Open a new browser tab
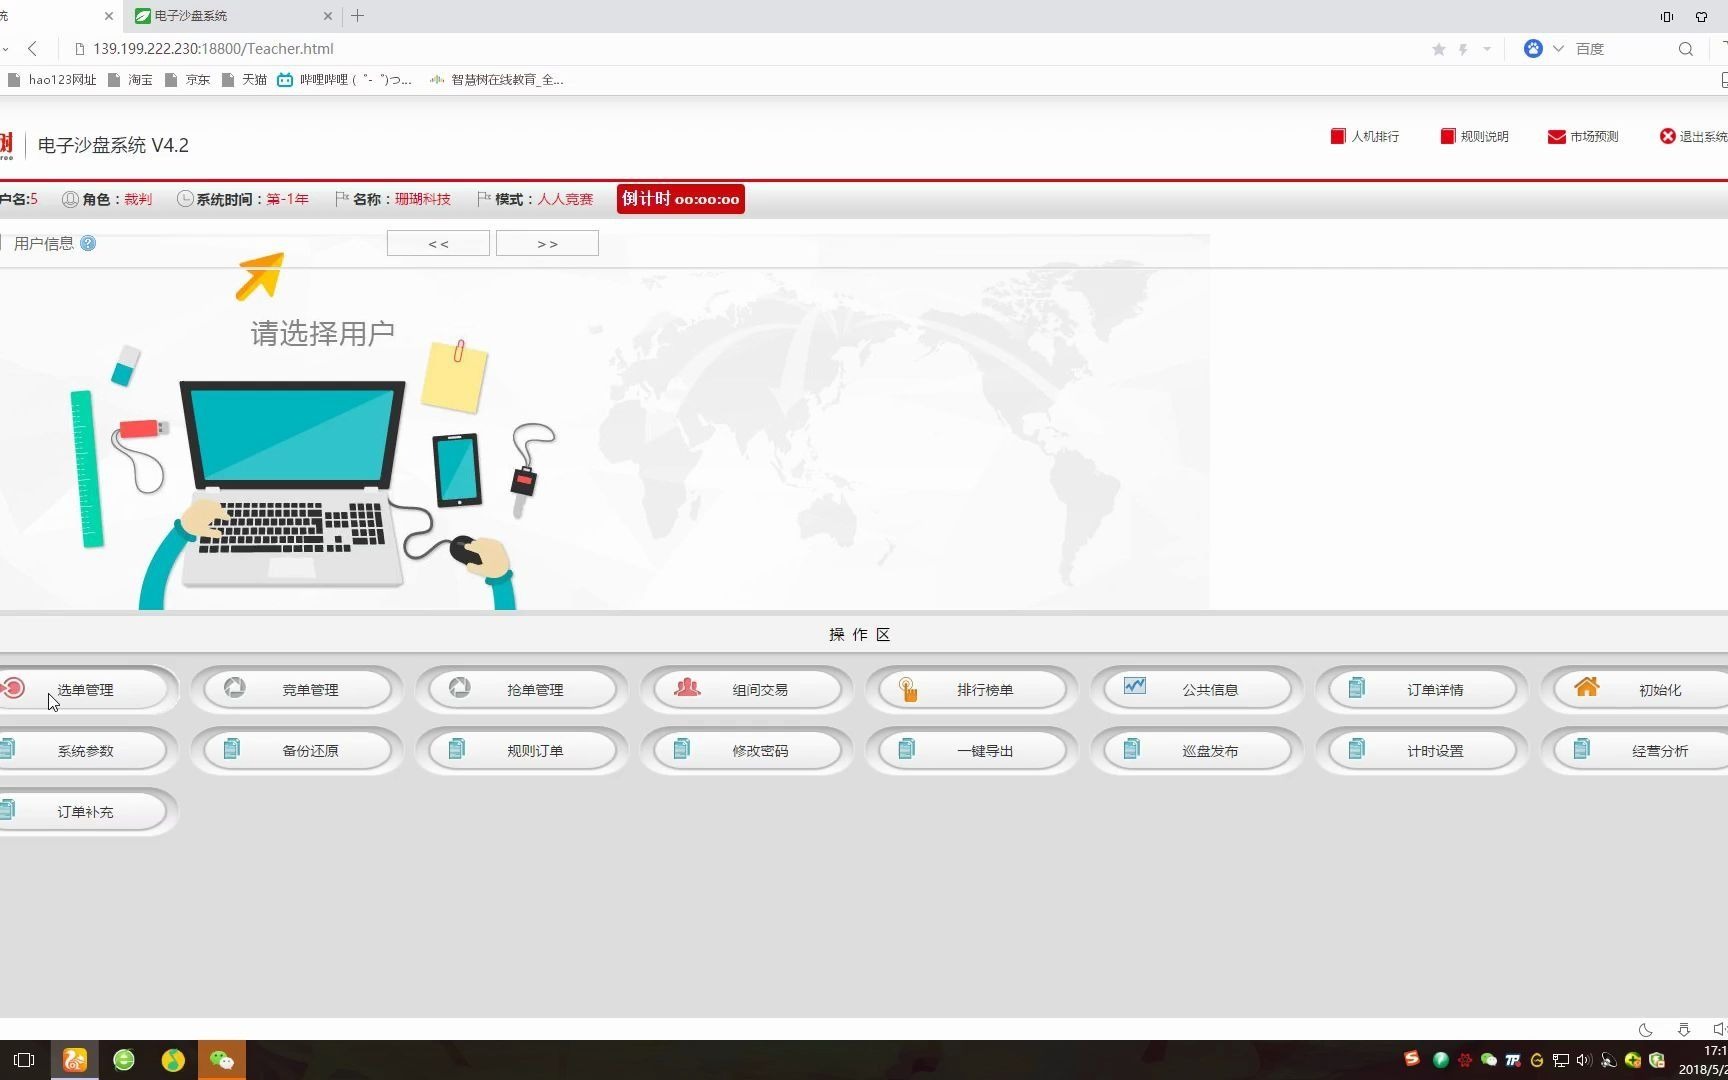Image resolution: width=1728 pixels, height=1080 pixels. click(358, 16)
